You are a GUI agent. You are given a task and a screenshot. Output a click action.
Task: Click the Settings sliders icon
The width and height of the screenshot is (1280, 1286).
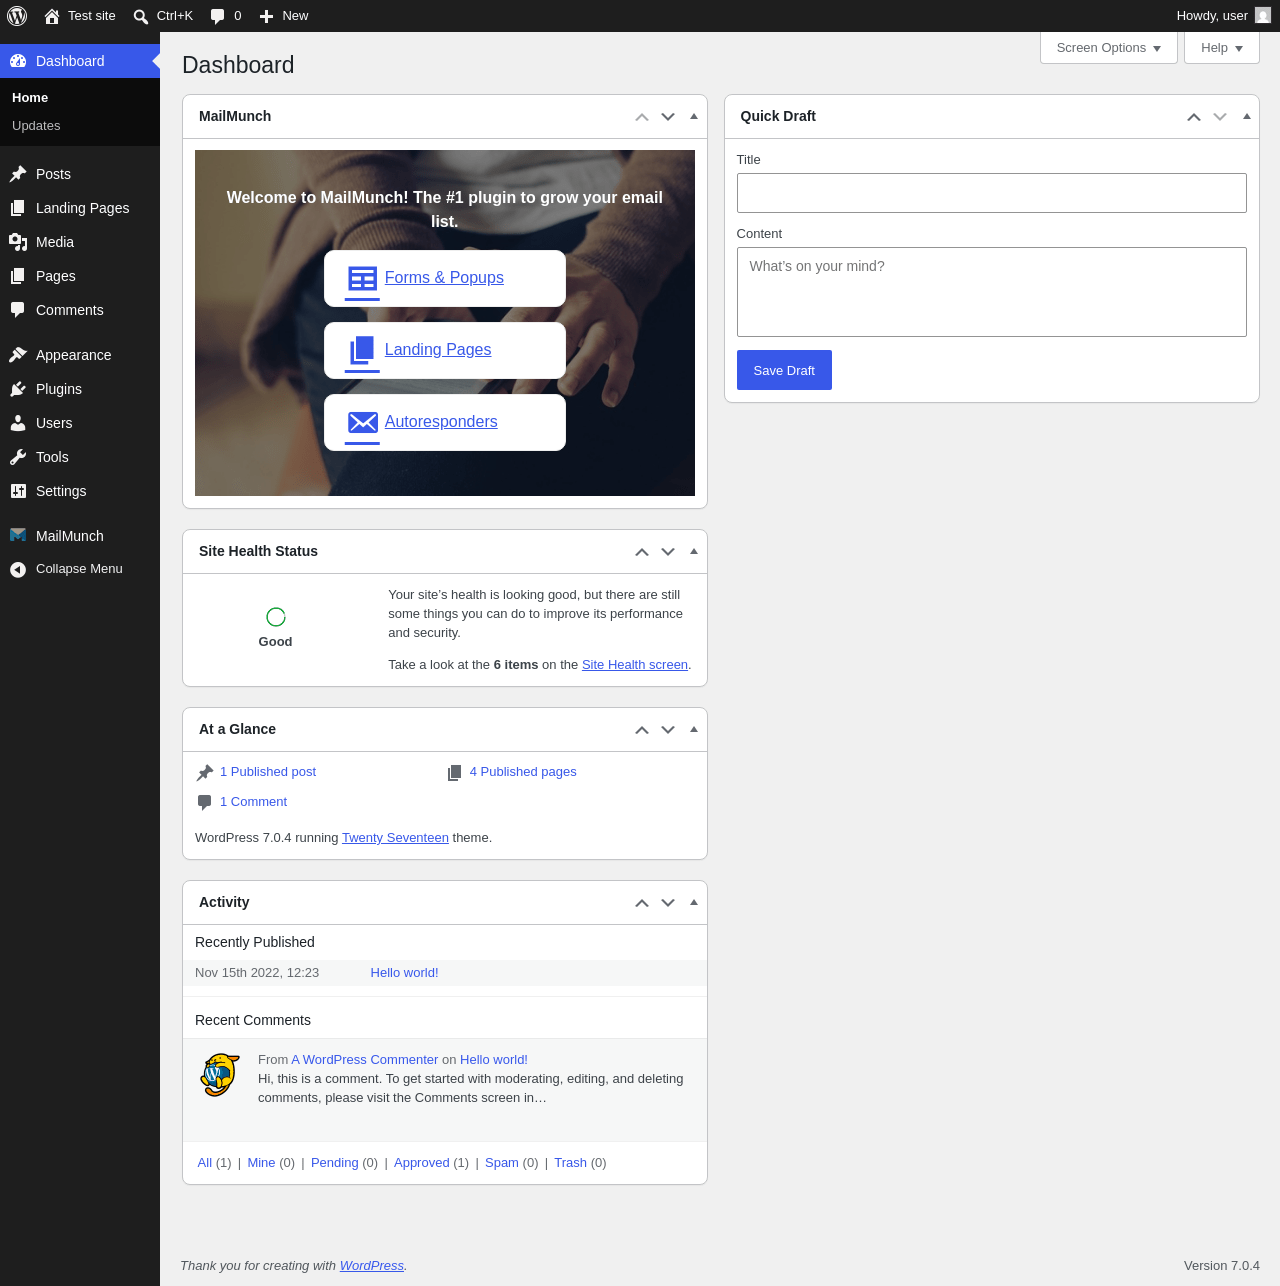tap(18, 491)
